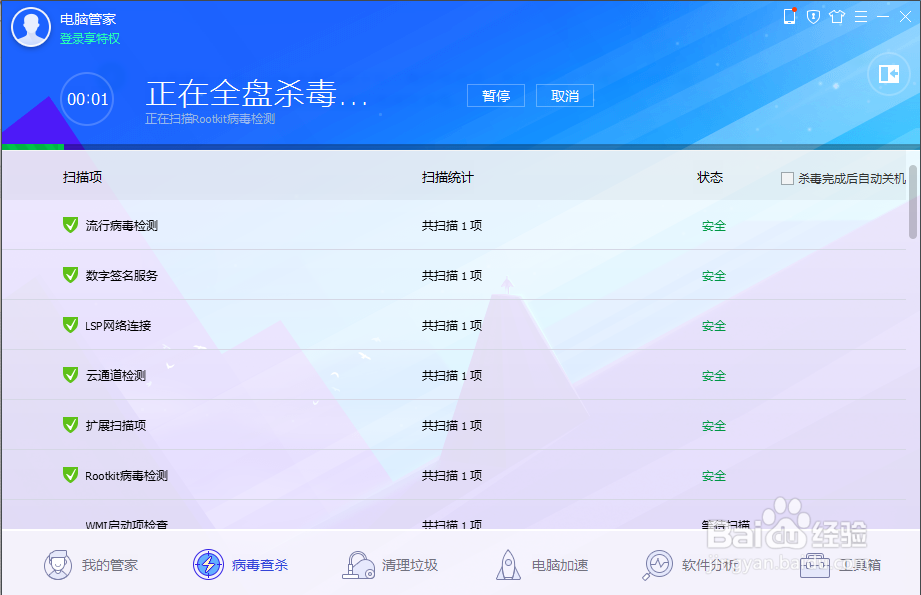This screenshot has width=921, height=595.
Task: Click the green shield beside Rootkit病毒检测
Action: pyautogui.click(x=70, y=475)
